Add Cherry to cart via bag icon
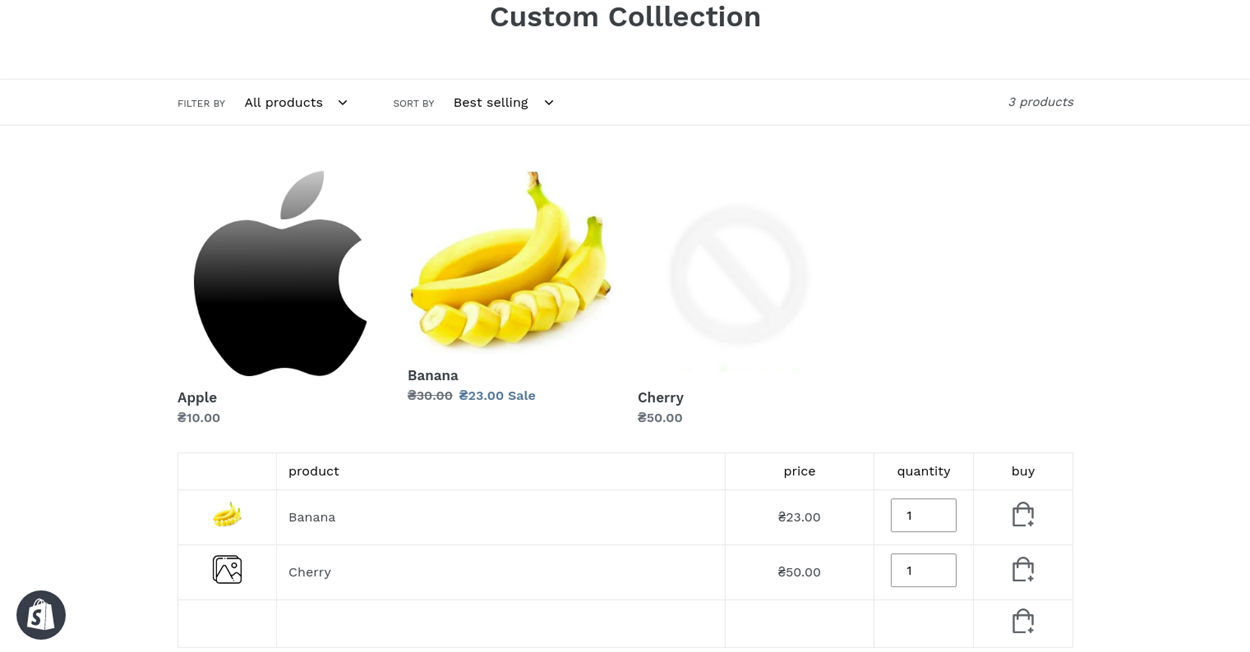Screen dimensions: 1250x652 1022,570
